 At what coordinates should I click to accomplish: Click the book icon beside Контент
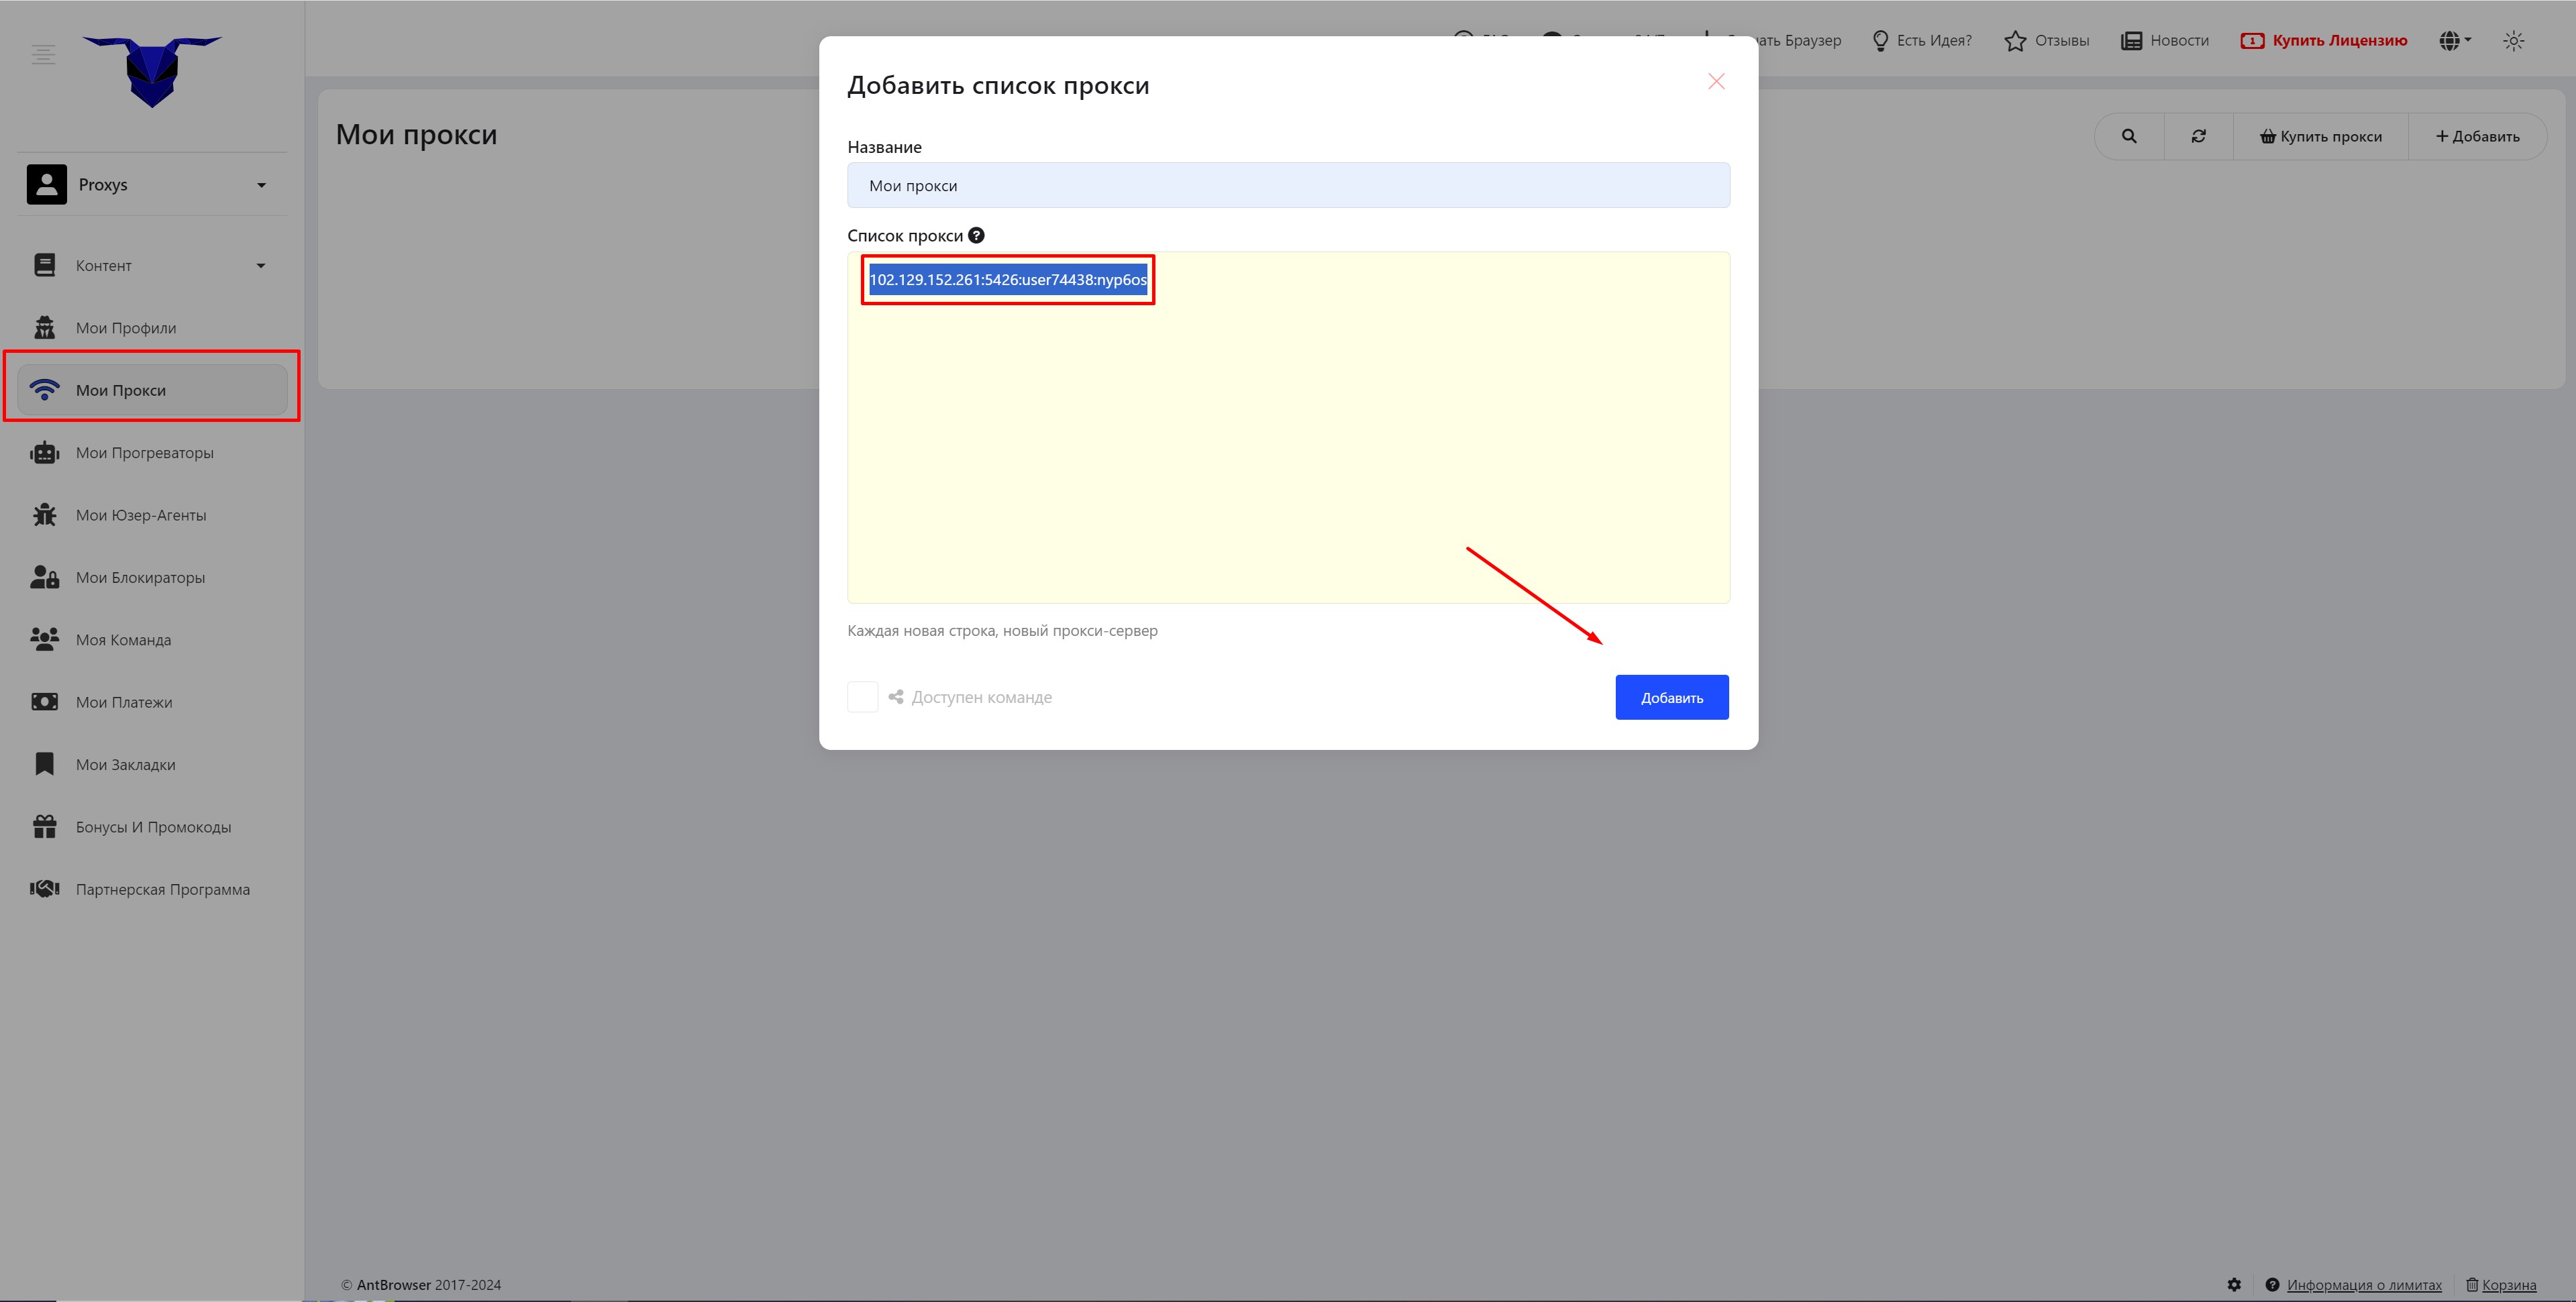45,265
